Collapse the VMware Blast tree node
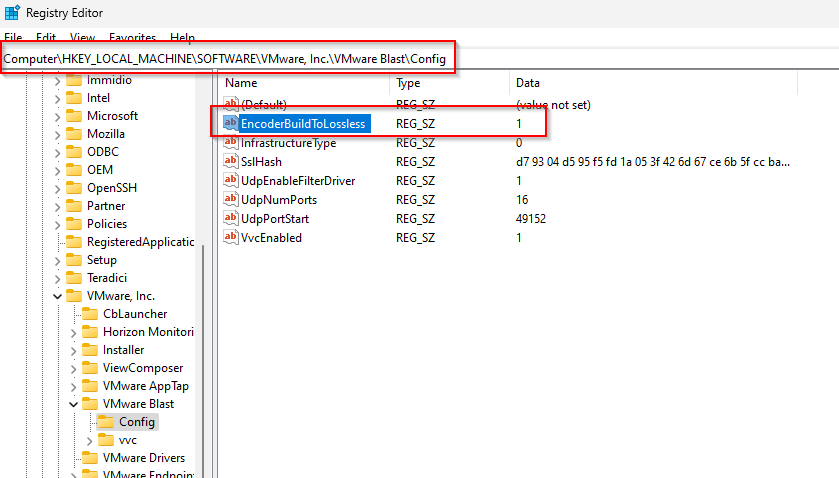The width and height of the screenshot is (839, 478). pyautogui.click(x=73, y=404)
